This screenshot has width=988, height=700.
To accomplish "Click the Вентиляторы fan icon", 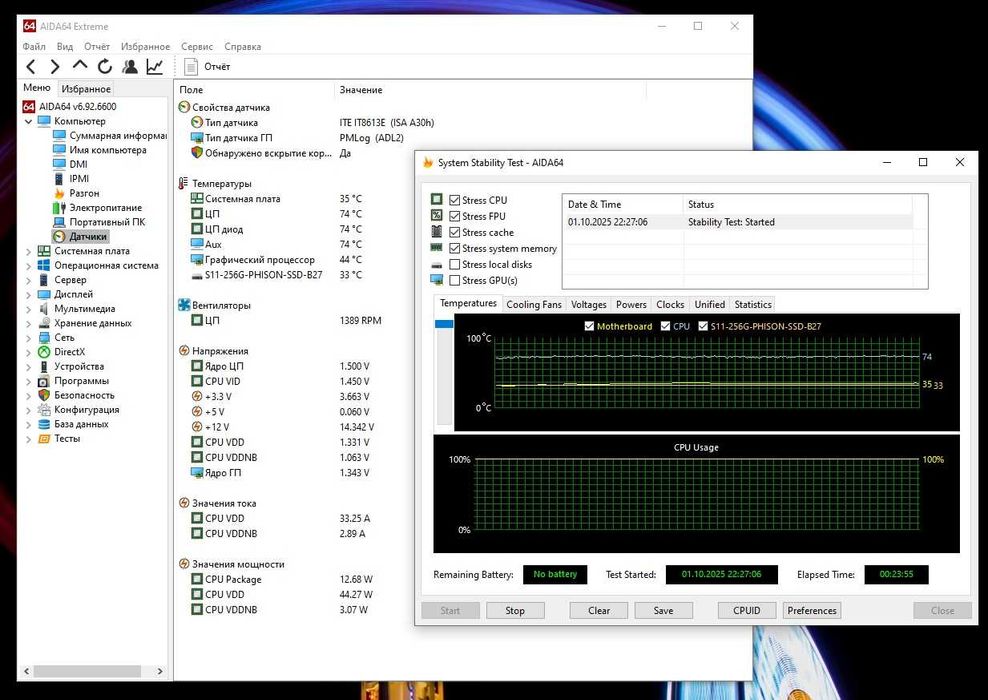I will (184, 305).
